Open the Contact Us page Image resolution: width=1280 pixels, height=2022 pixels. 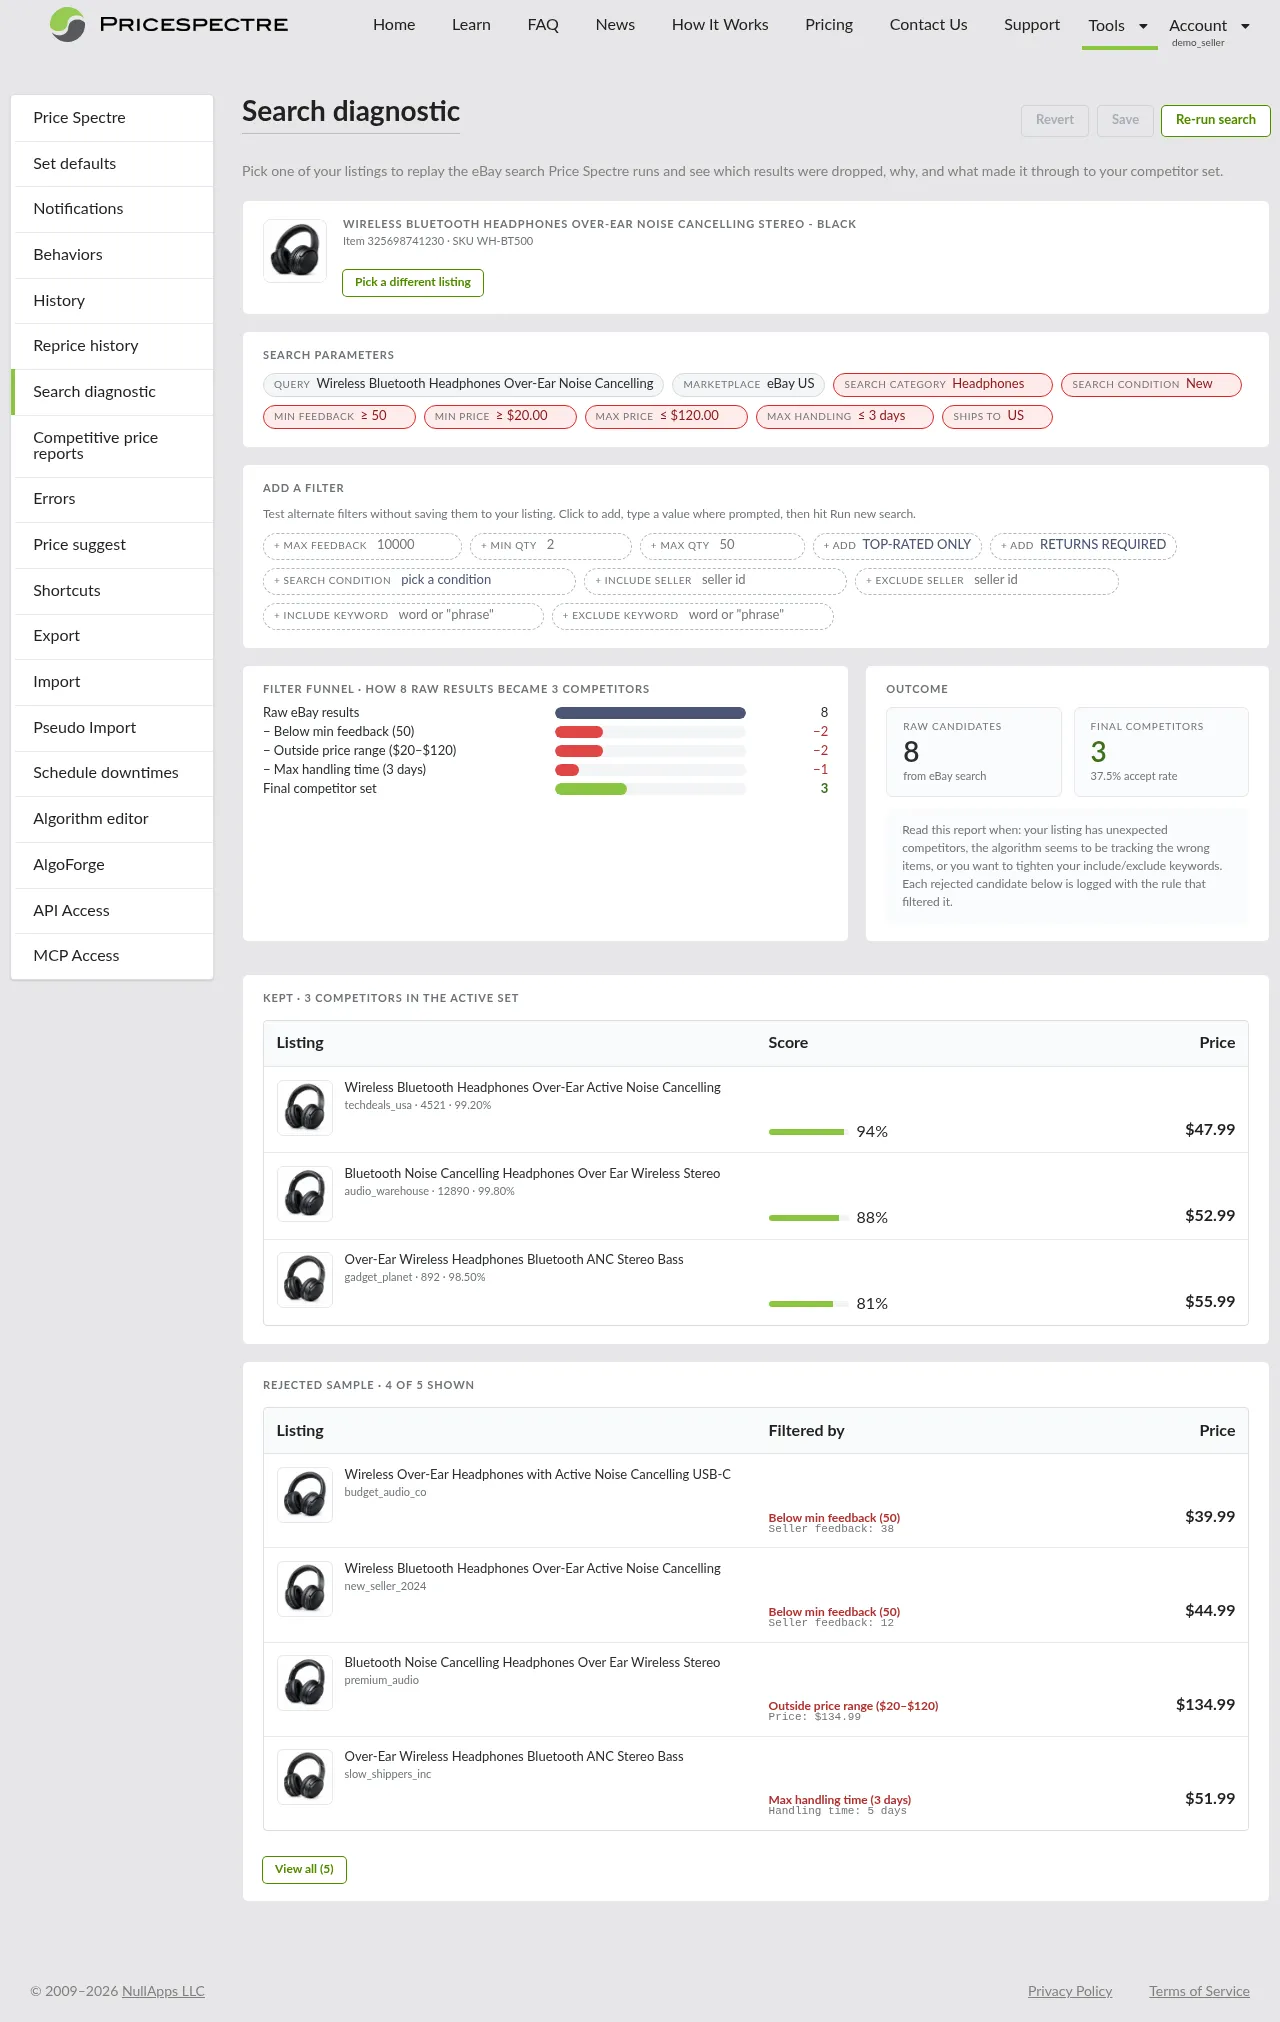(x=928, y=25)
